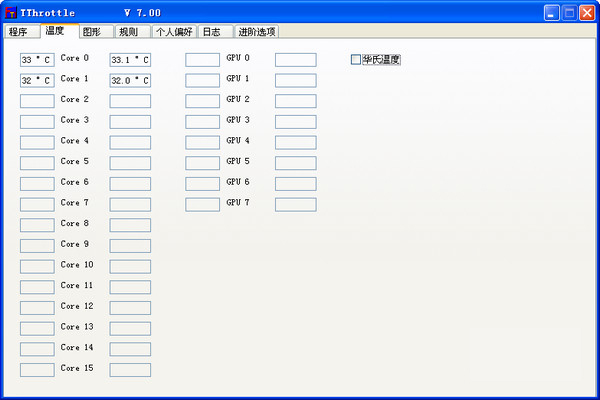600x400 pixels.
Task: Click the field showing 32.0 ° C
Action: (130, 80)
